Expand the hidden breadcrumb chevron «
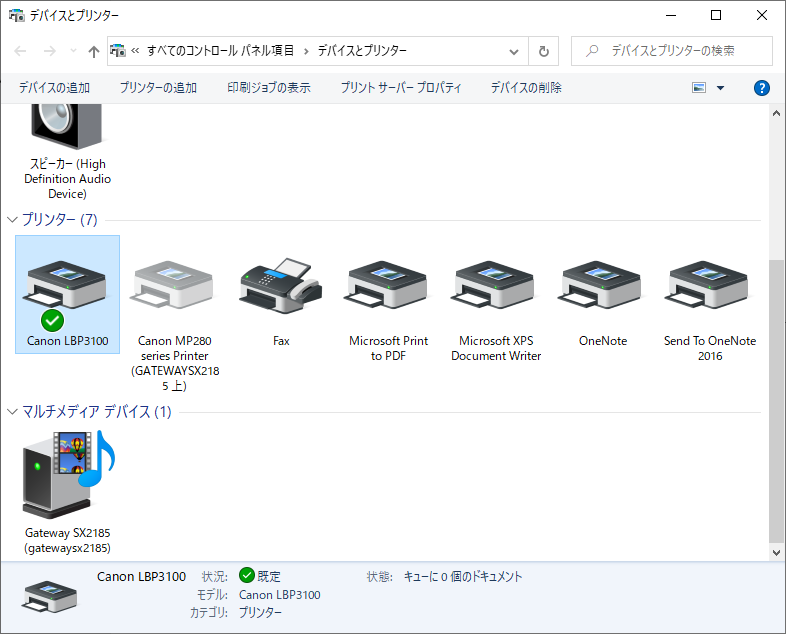786x634 pixels. pyautogui.click(x=135, y=51)
